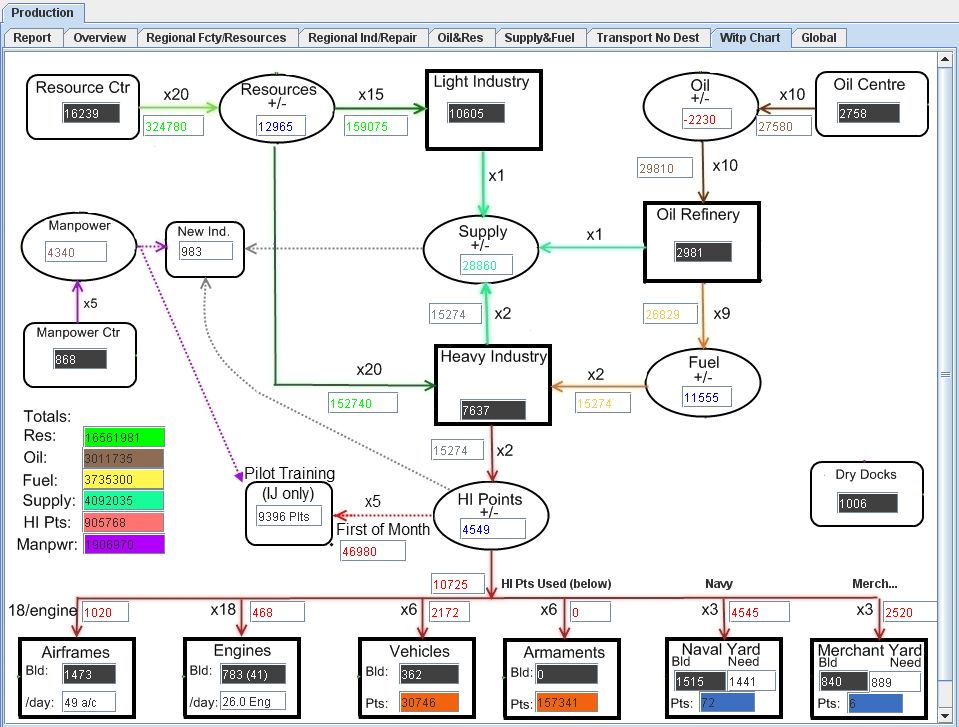
Task: Click the green Res total swatch
Action: coord(124,437)
